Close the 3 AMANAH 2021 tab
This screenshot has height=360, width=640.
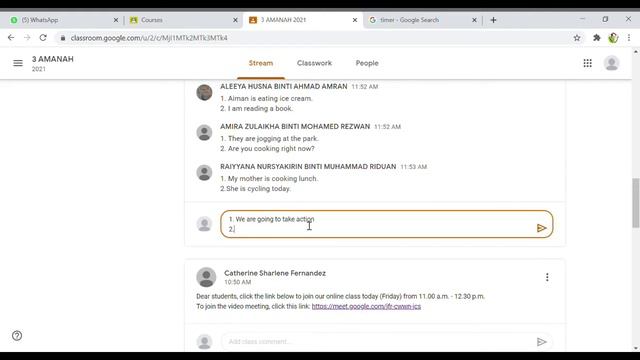click(355, 20)
